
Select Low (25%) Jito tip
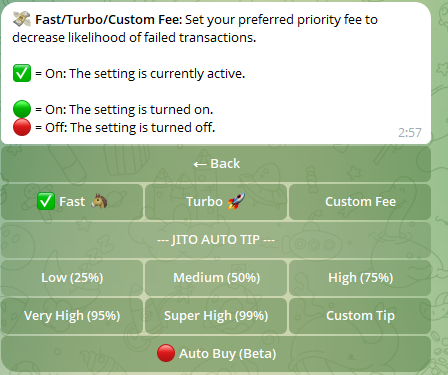(x=72, y=278)
